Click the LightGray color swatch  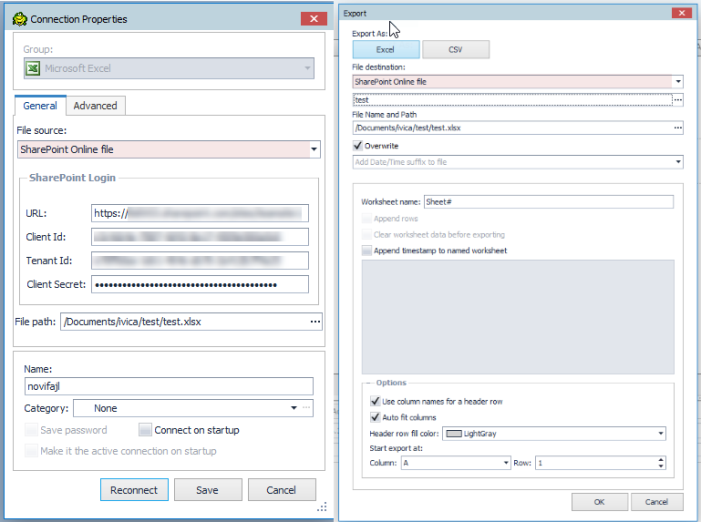pos(454,434)
